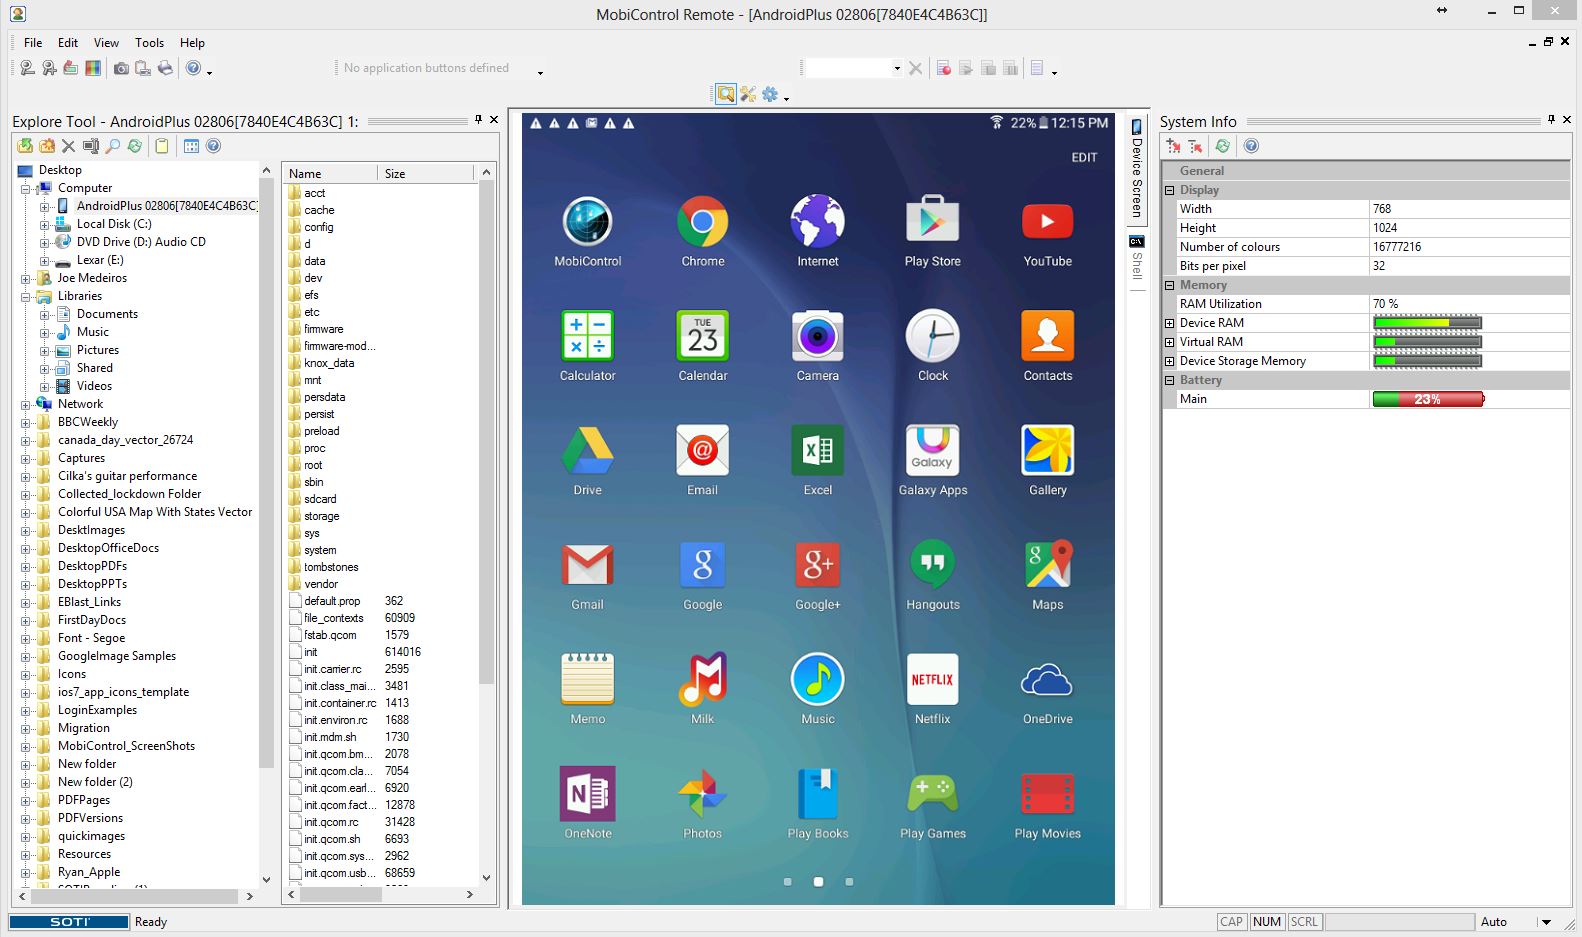The width and height of the screenshot is (1582, 937).
Task: Select the Network tree item
Action: click(80, 404)
